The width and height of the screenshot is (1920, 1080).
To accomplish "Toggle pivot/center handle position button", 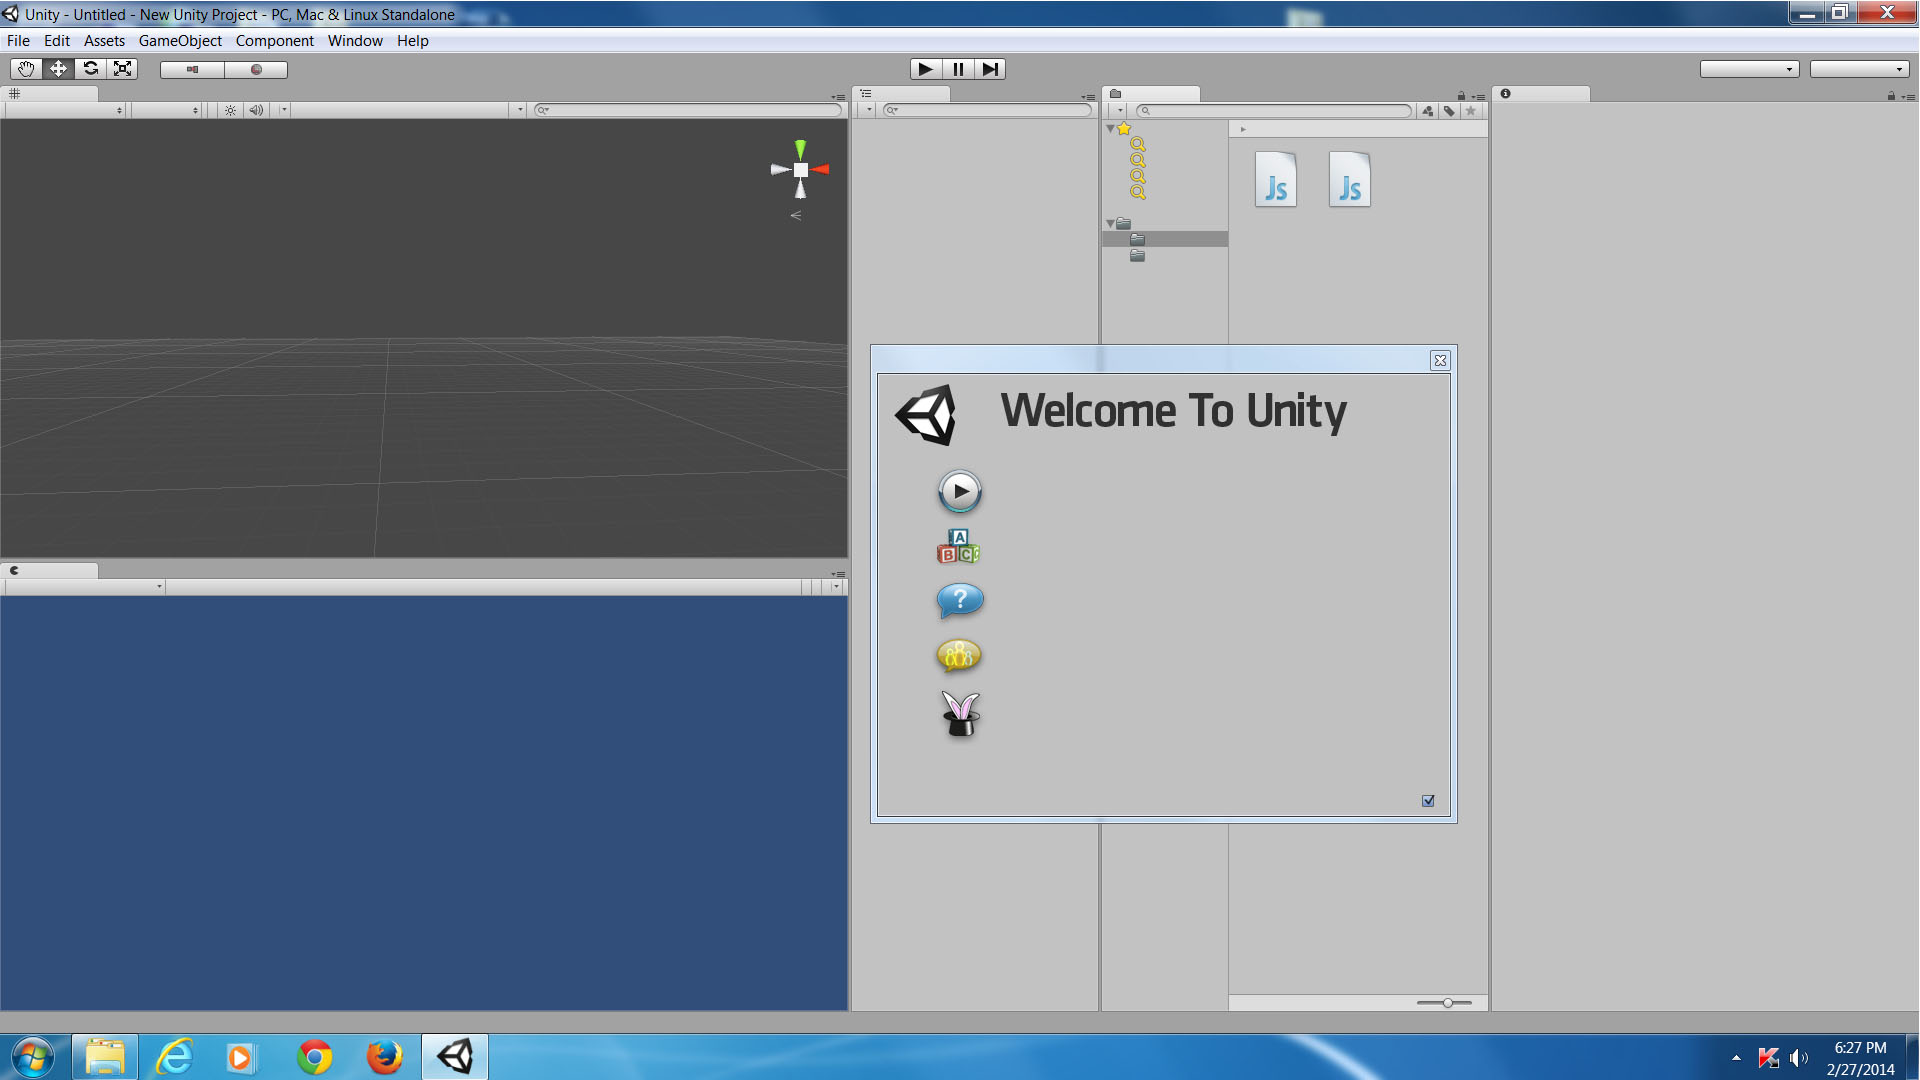I will [x=192, y=69].
